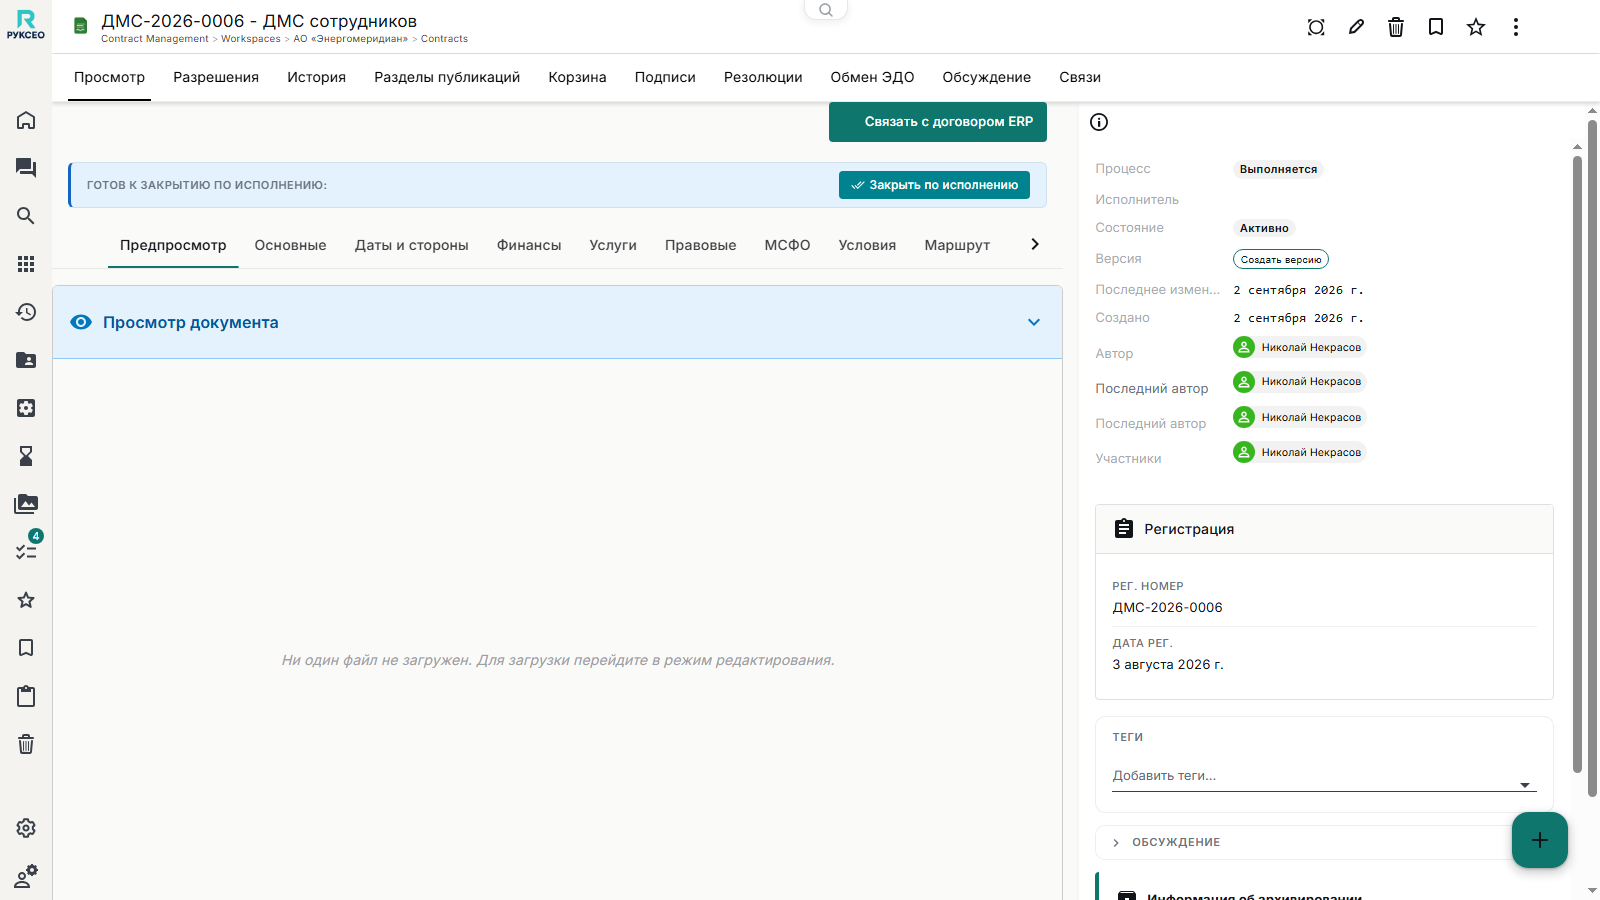Bookmark the document with header bookmark icon

click(1436, 27)
